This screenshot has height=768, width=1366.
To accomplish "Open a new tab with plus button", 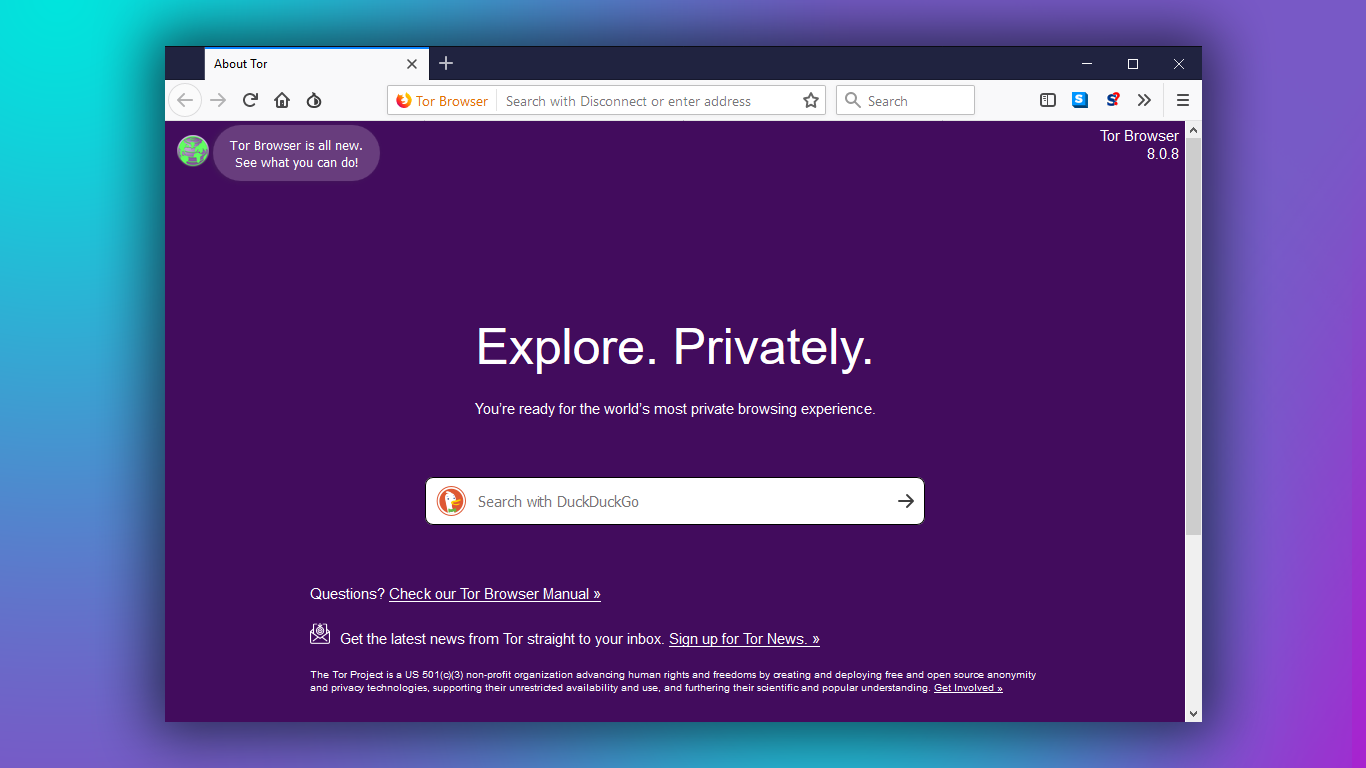I will (x=446, y=63).
